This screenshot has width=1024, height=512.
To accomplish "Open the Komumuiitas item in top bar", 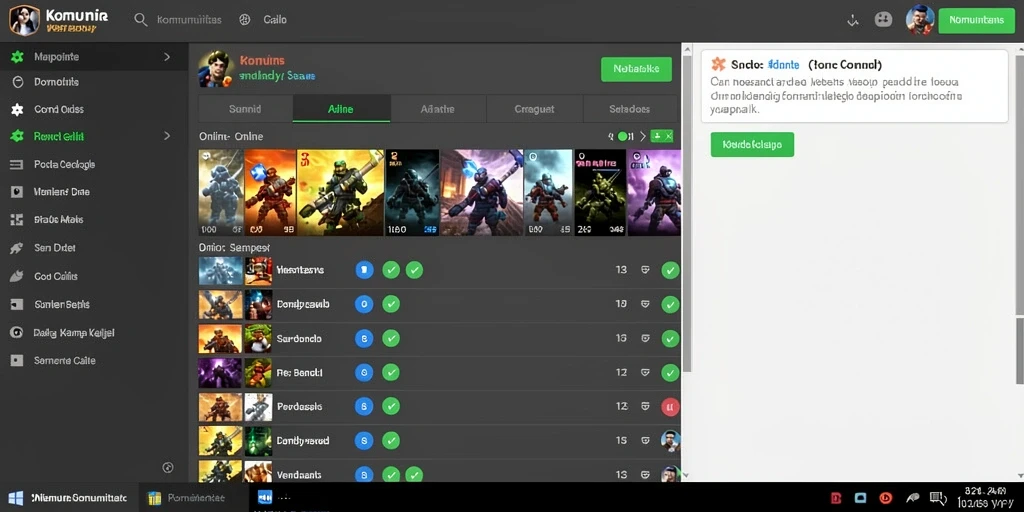I will 189,20.
